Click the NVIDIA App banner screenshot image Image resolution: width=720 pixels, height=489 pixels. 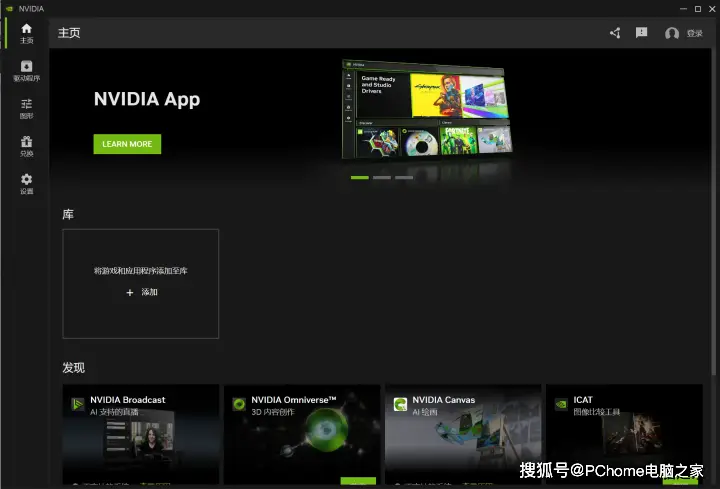coord(427,109)
